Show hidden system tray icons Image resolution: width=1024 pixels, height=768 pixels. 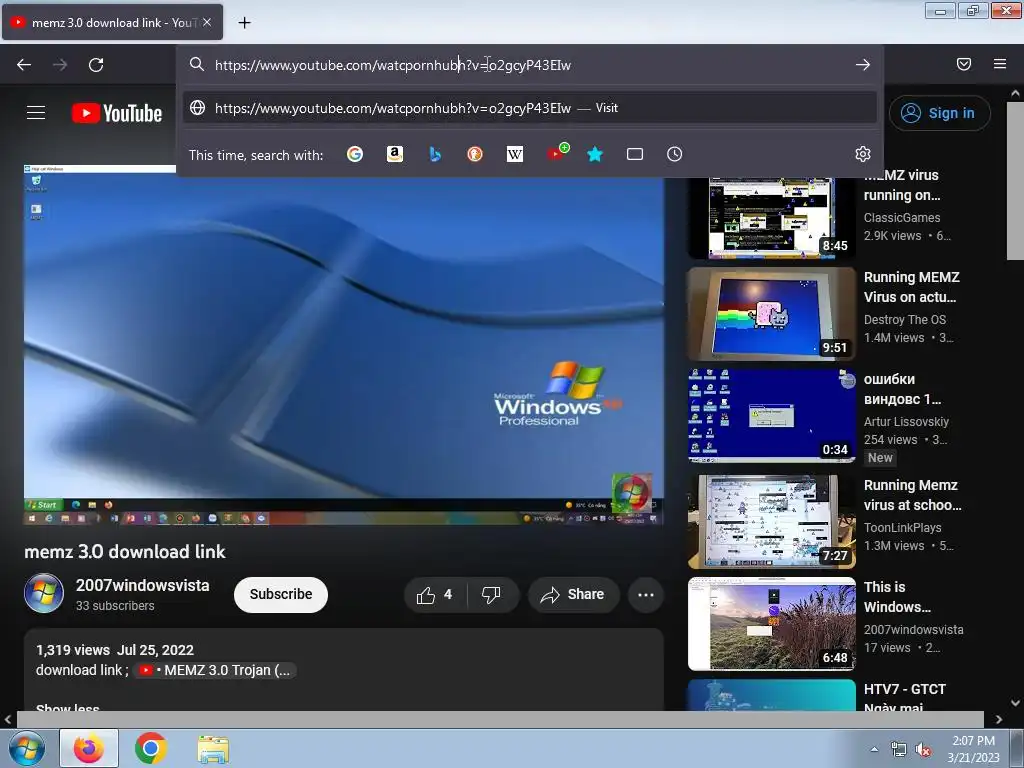(874, 749)
